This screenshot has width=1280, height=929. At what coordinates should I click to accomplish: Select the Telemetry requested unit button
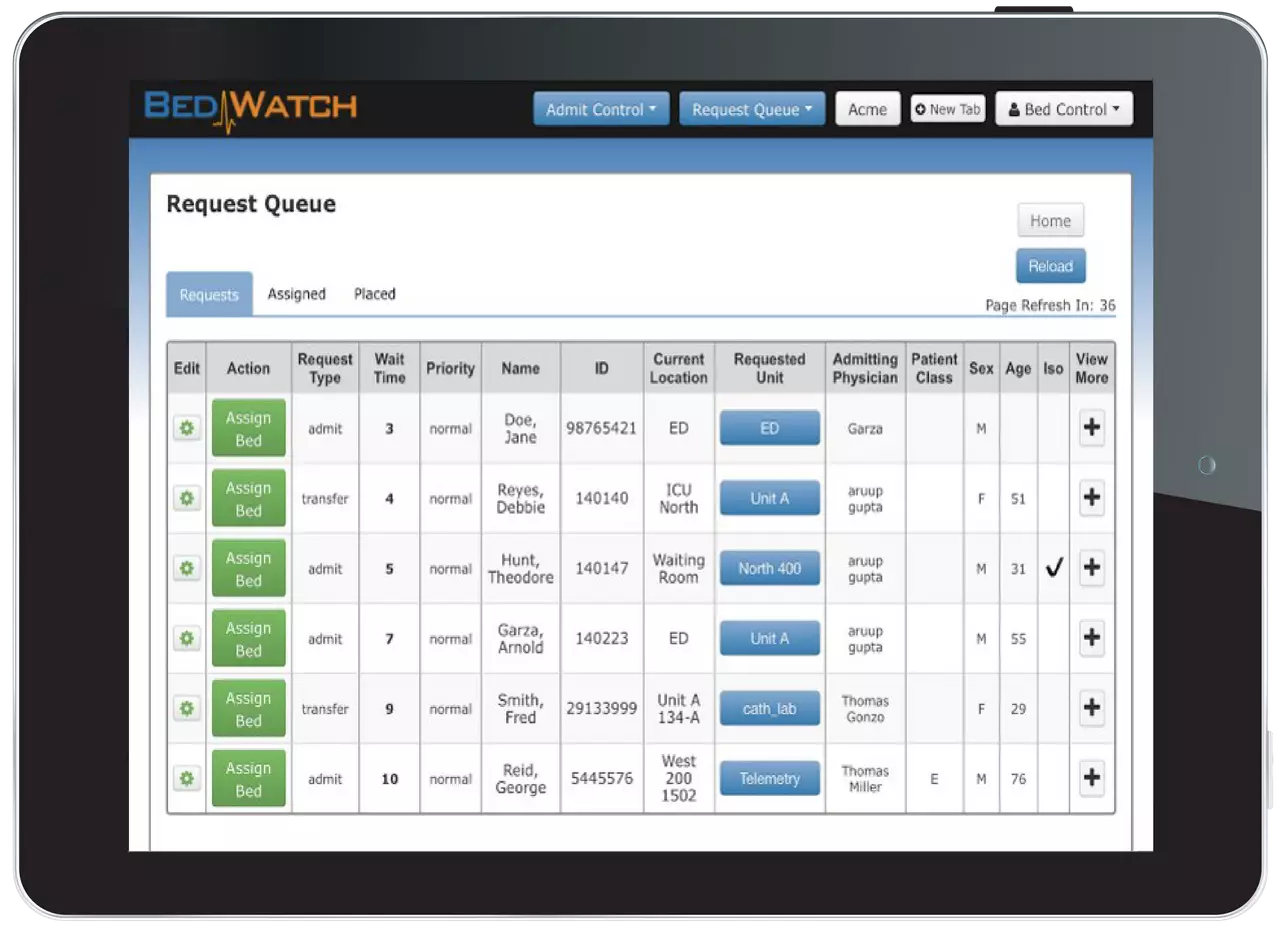click(769, 779)
